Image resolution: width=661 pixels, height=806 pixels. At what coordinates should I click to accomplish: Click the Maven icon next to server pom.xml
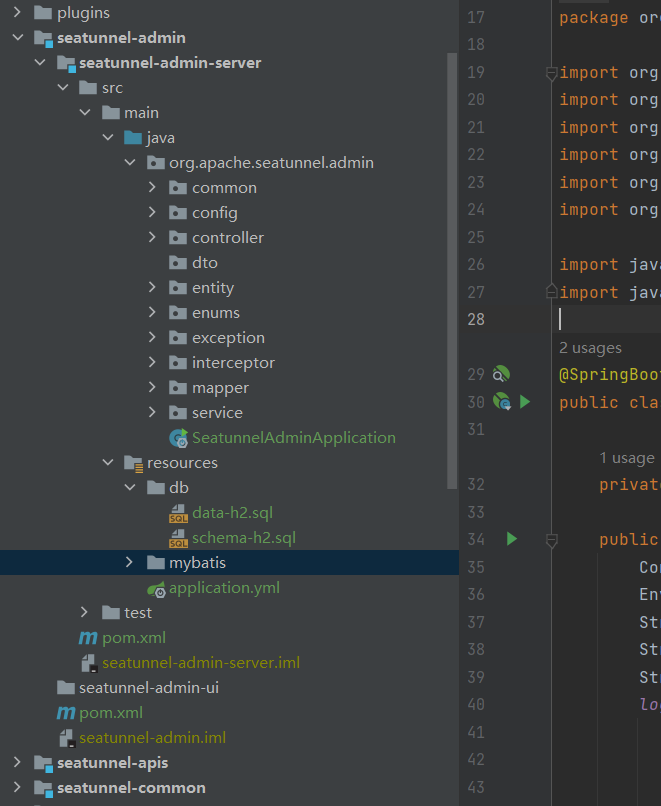click(88, 638)
